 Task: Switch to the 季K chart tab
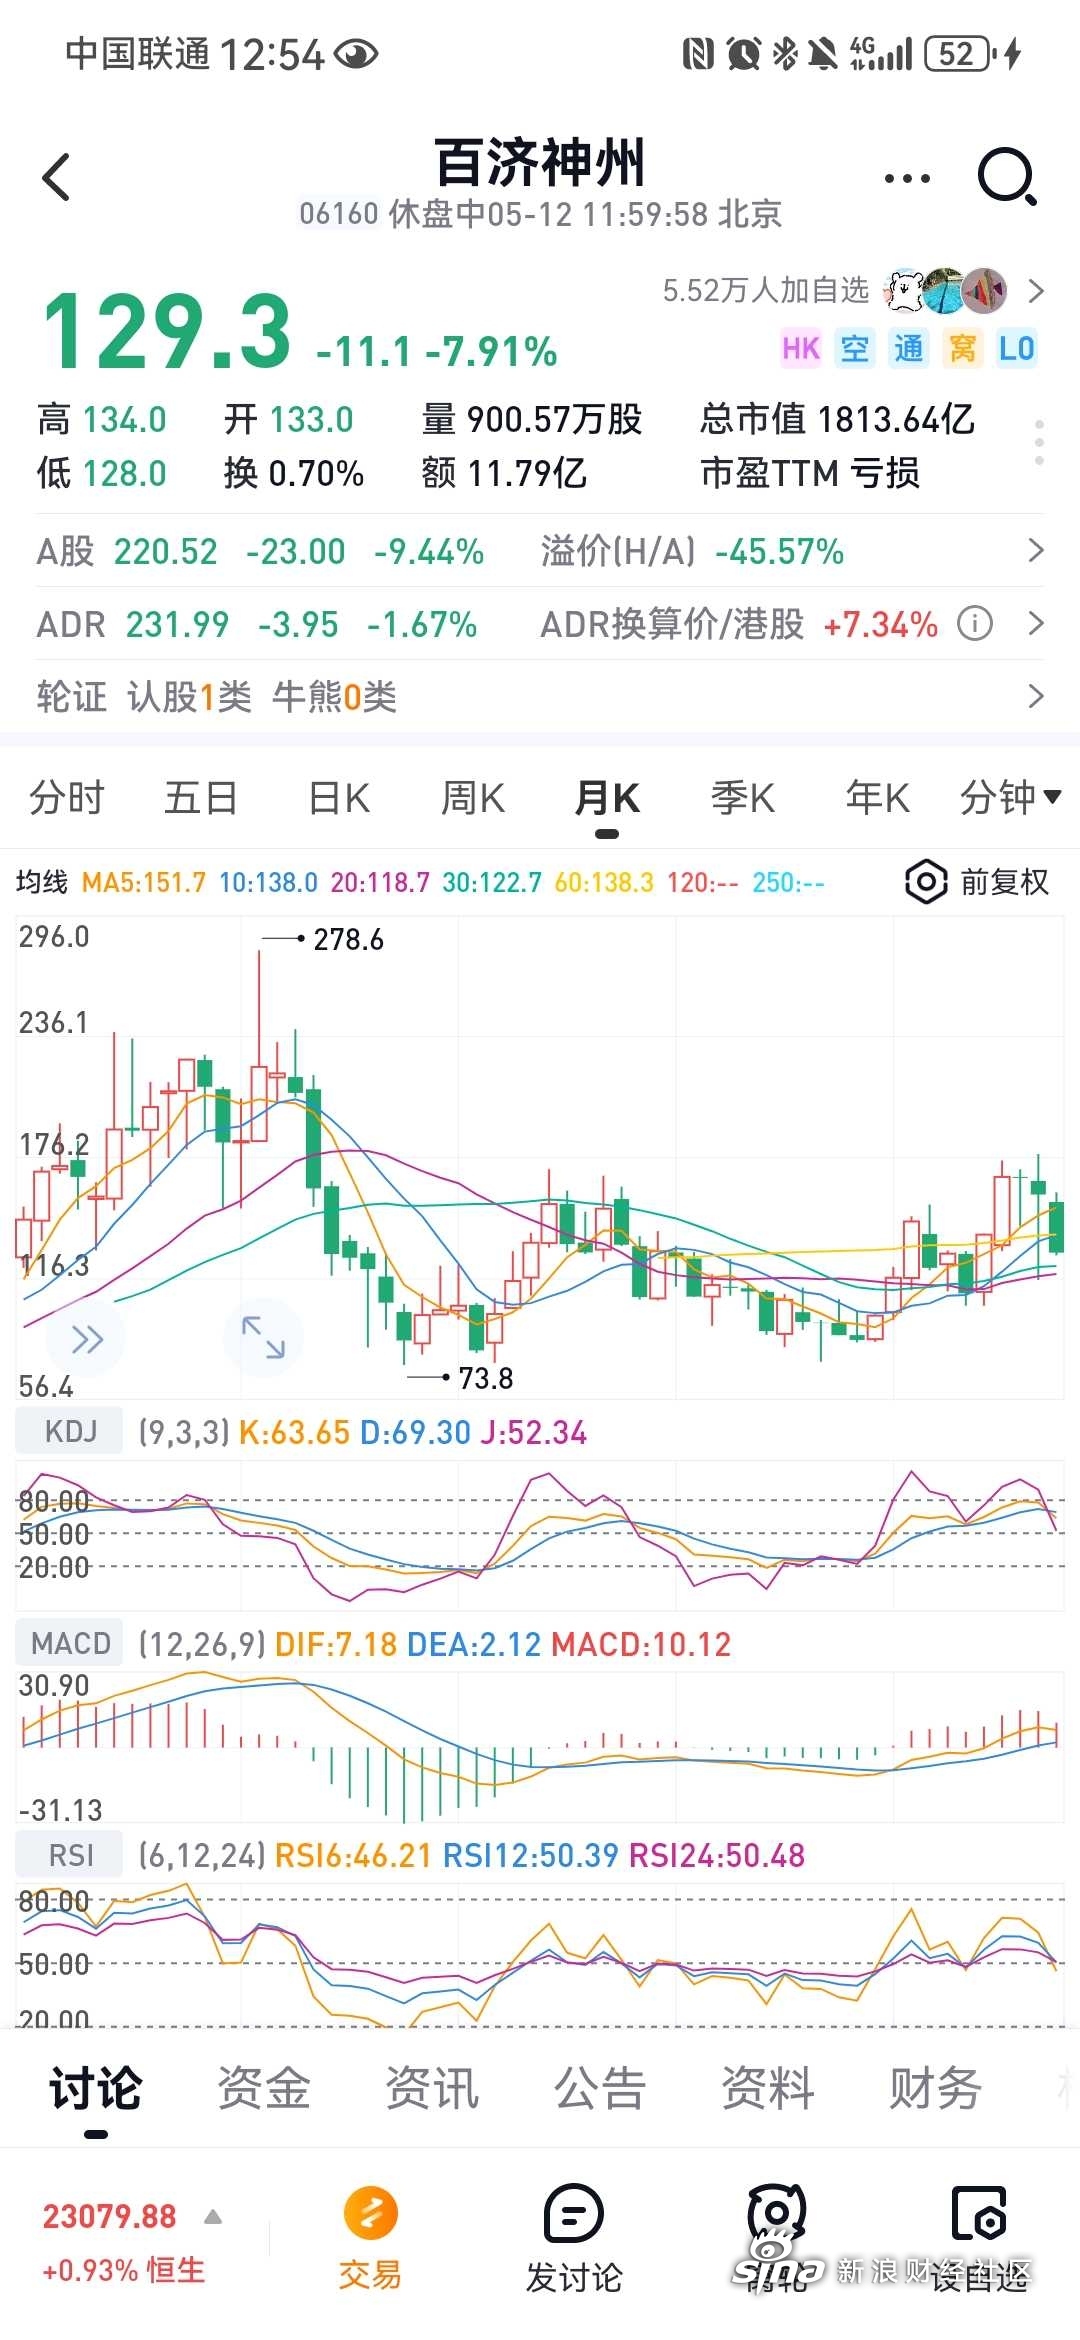point(743,797)
